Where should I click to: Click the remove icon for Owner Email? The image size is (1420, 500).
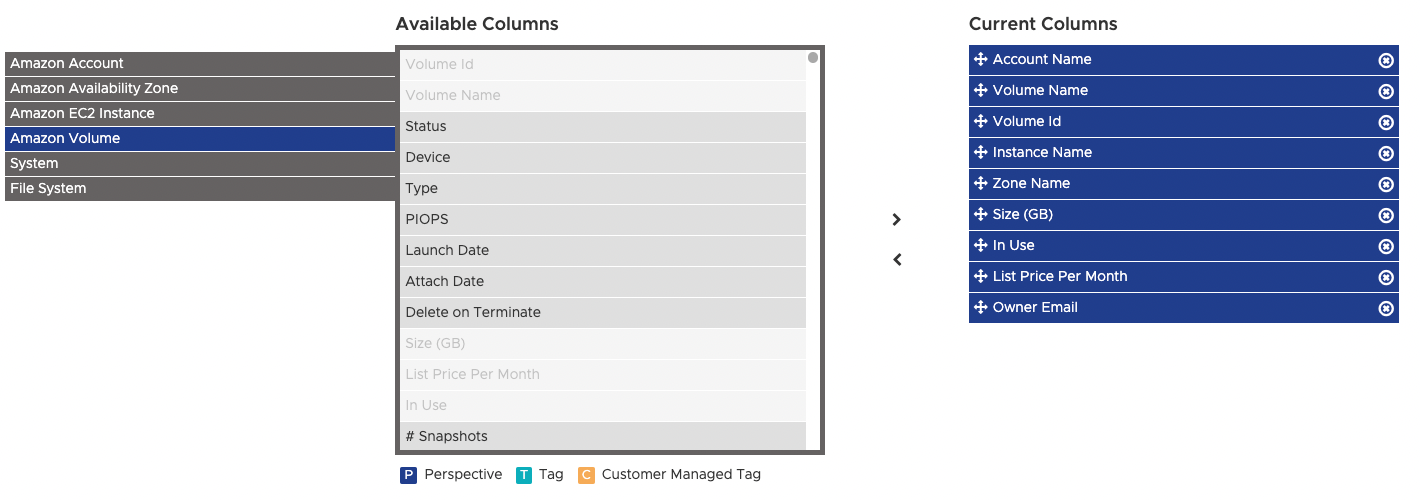click(1386, 308)
